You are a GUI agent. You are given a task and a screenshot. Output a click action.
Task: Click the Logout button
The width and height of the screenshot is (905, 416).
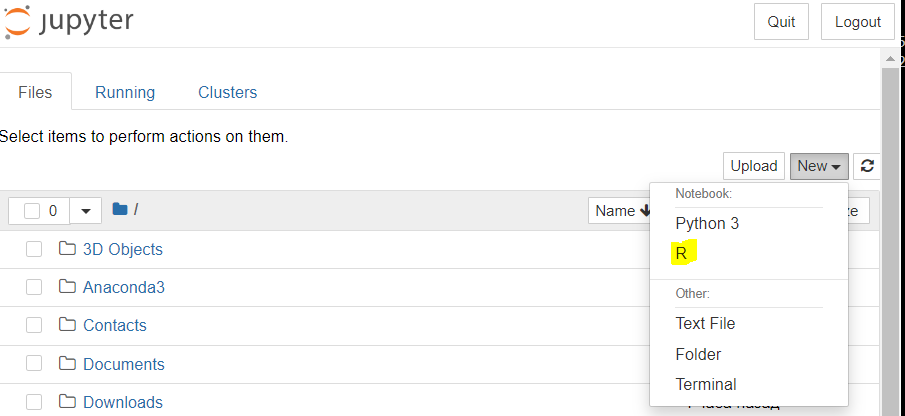click(x=858, y=22)
